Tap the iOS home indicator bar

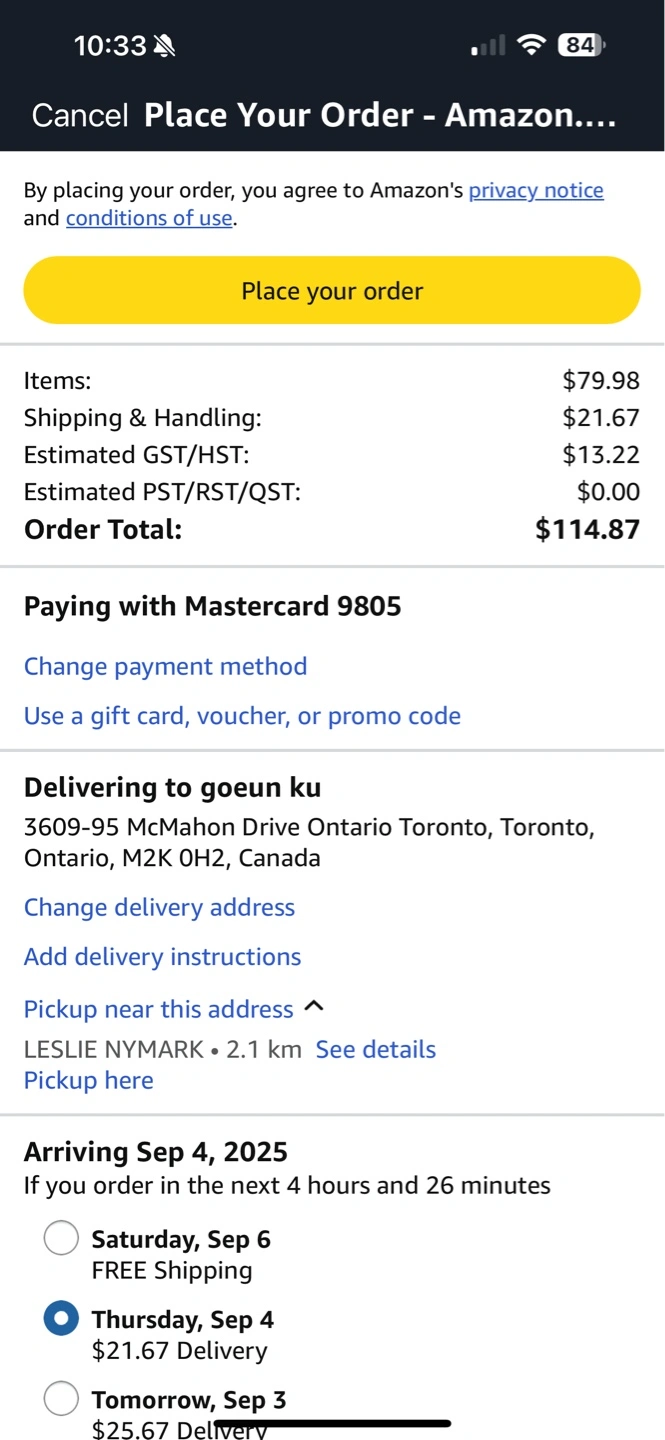332,1423
